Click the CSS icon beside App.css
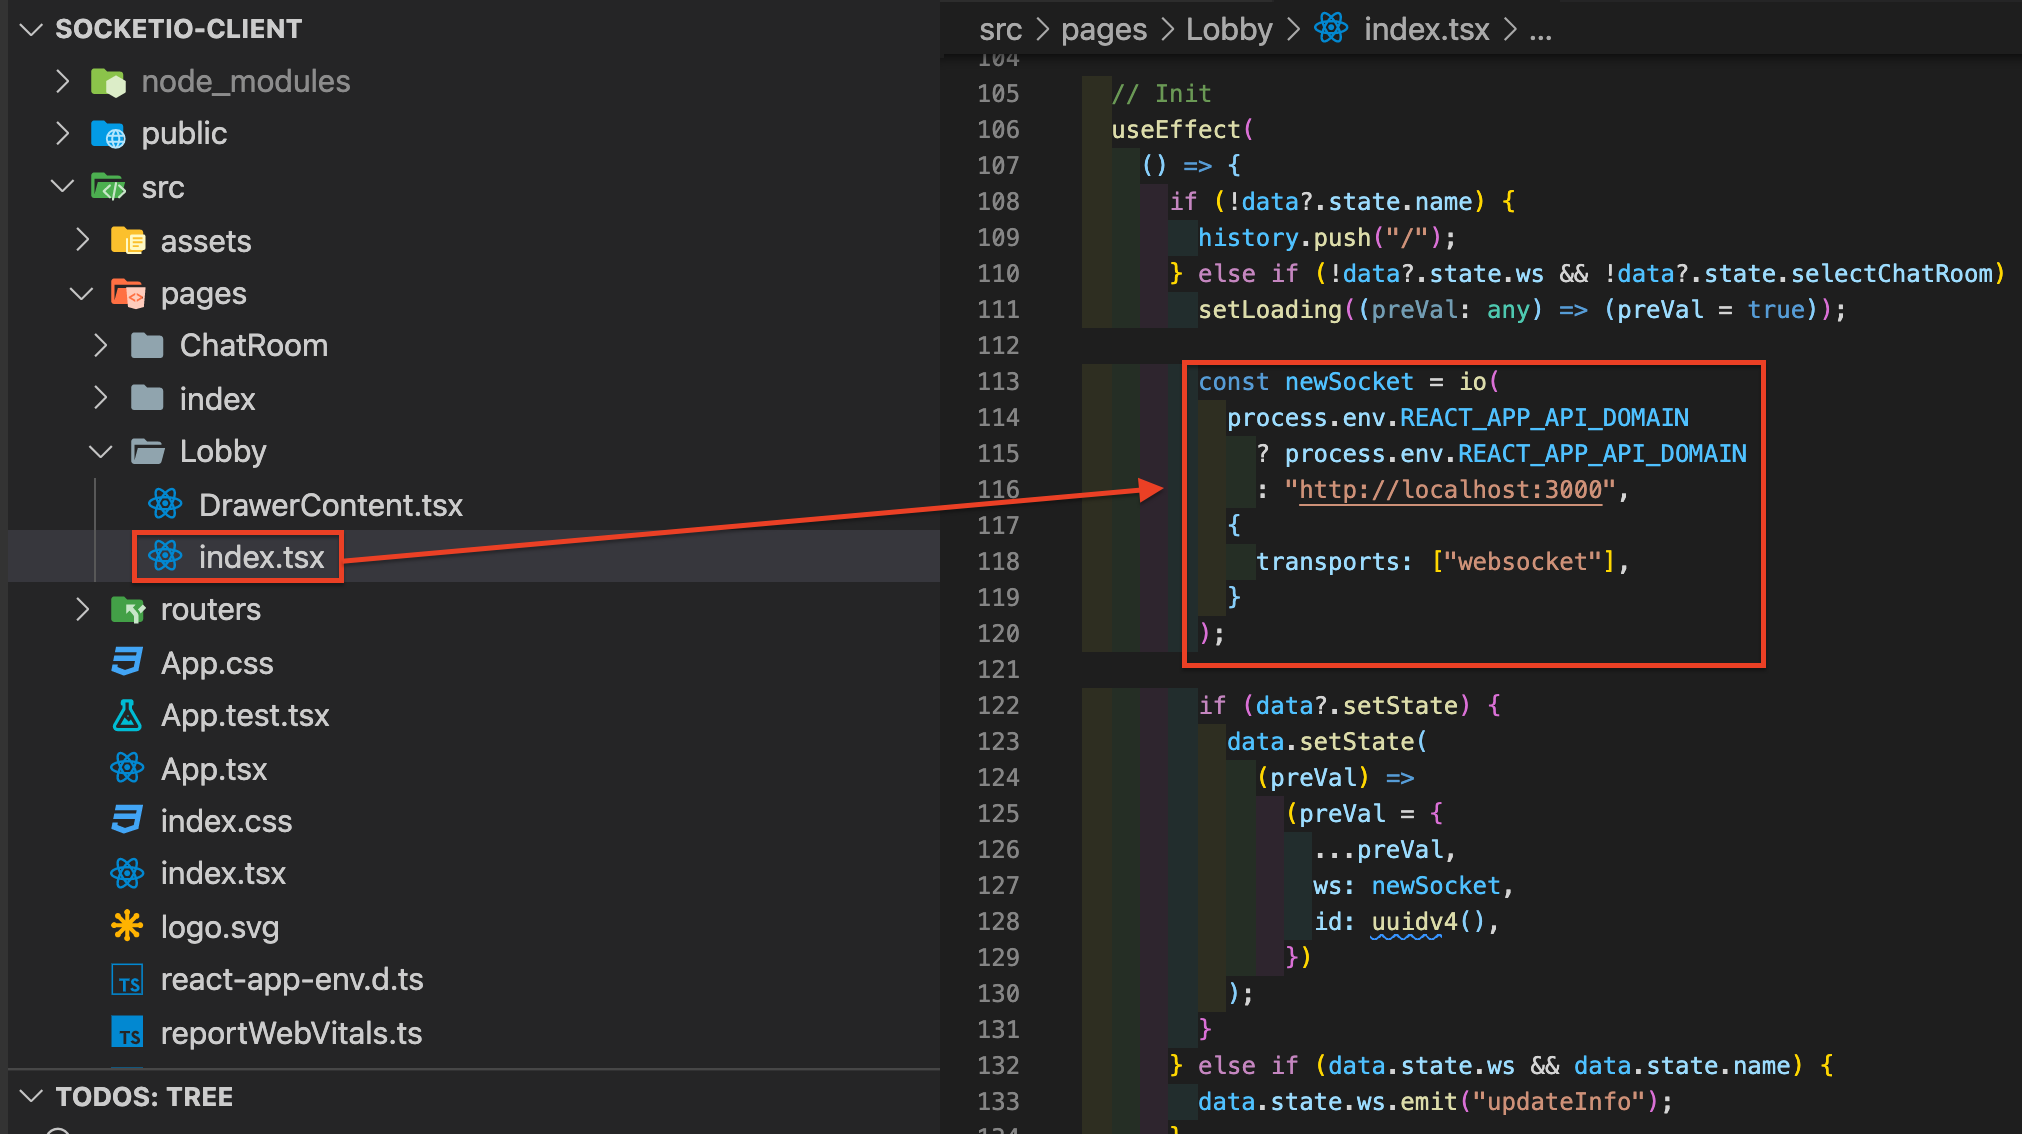Screen dimensions: 2022x1134 [127, 662]
